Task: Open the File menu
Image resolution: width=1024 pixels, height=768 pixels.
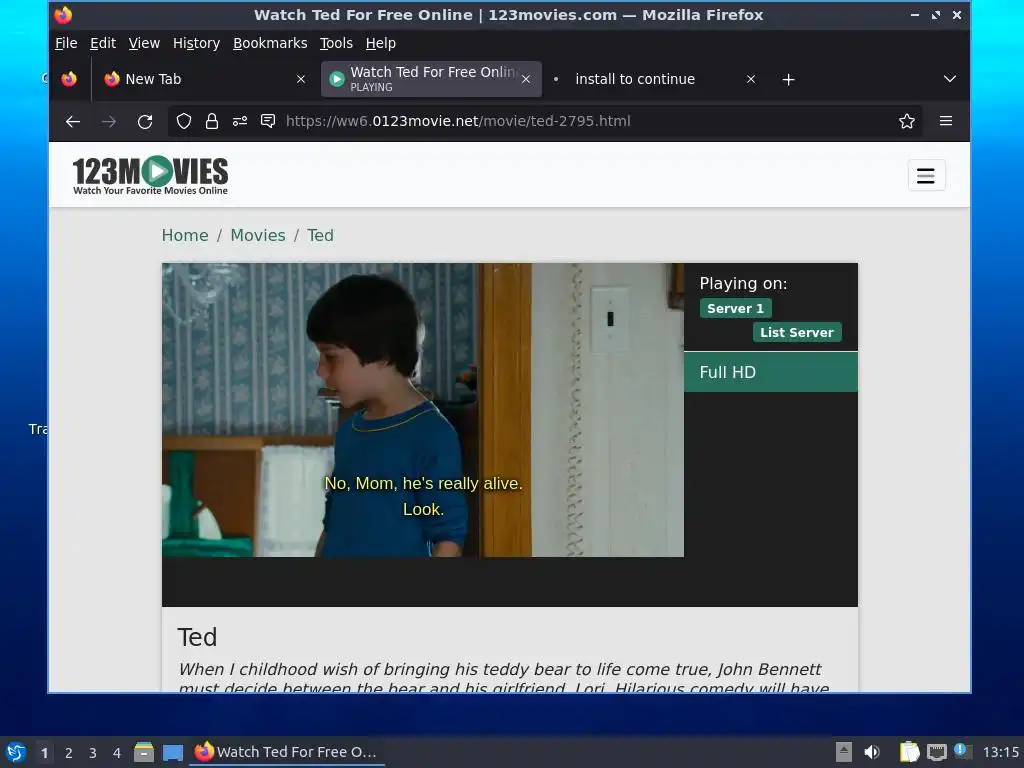Action: tap(66, 43)
